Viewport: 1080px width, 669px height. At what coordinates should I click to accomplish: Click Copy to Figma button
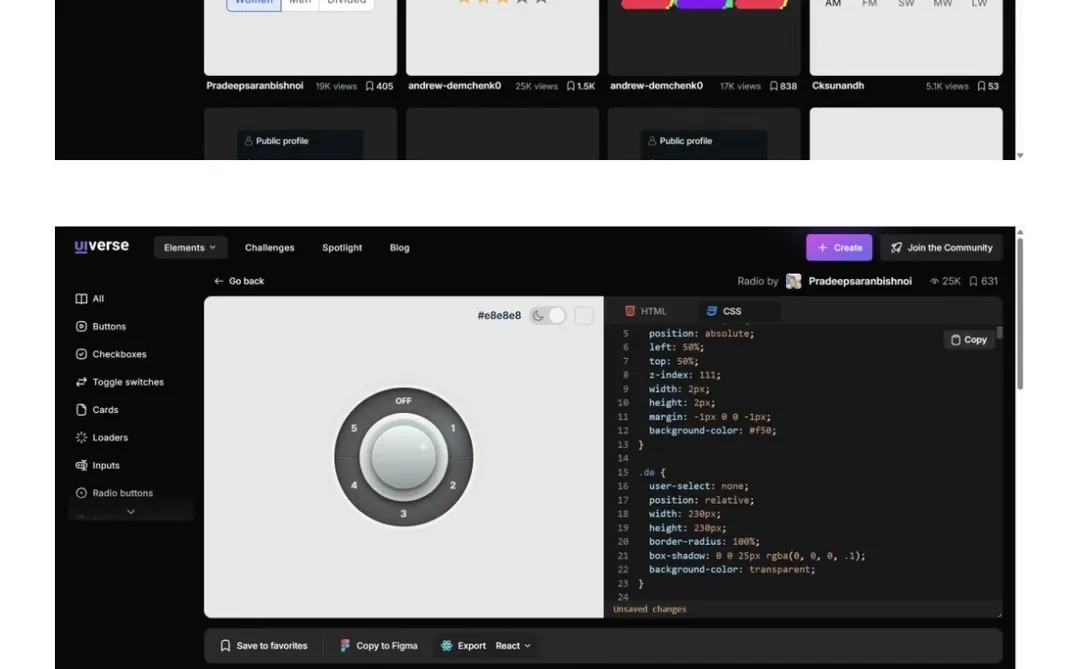tap(378, 646)
